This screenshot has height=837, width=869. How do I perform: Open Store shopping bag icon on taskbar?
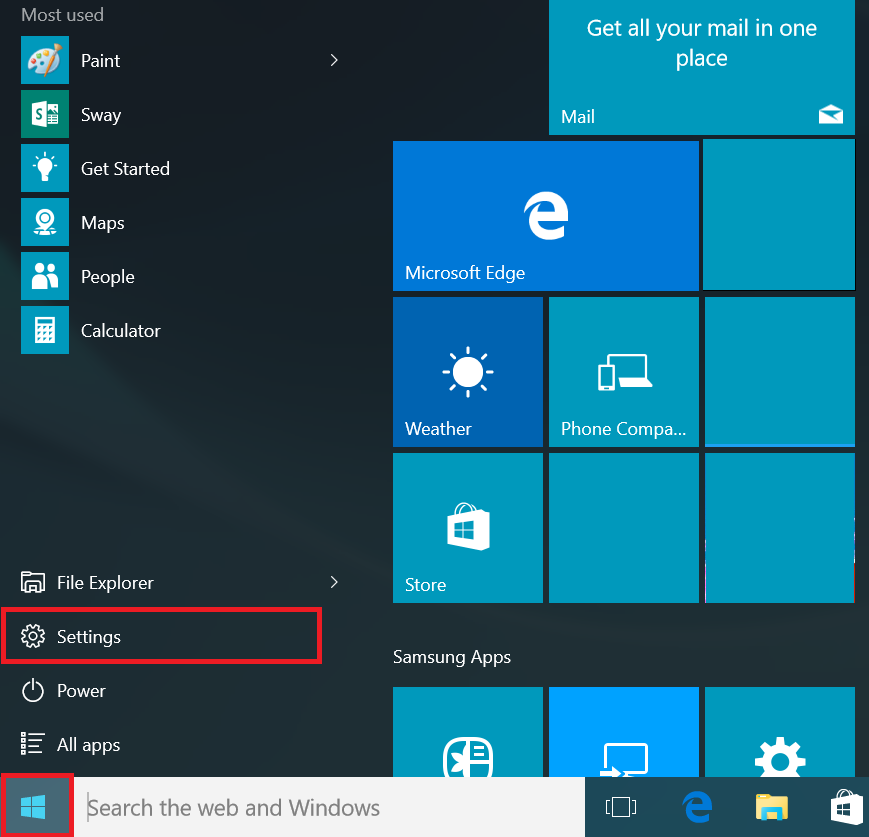point(847,807)
